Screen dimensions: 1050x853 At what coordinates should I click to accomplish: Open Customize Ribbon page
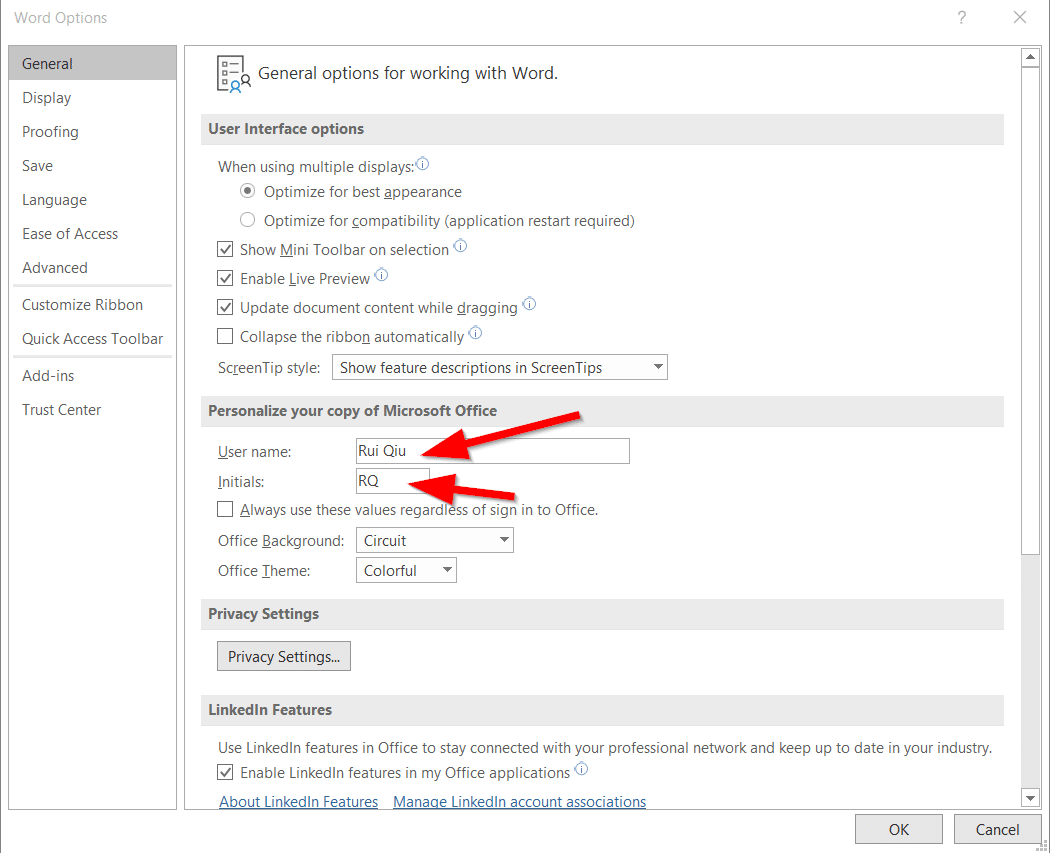point(92,305)
